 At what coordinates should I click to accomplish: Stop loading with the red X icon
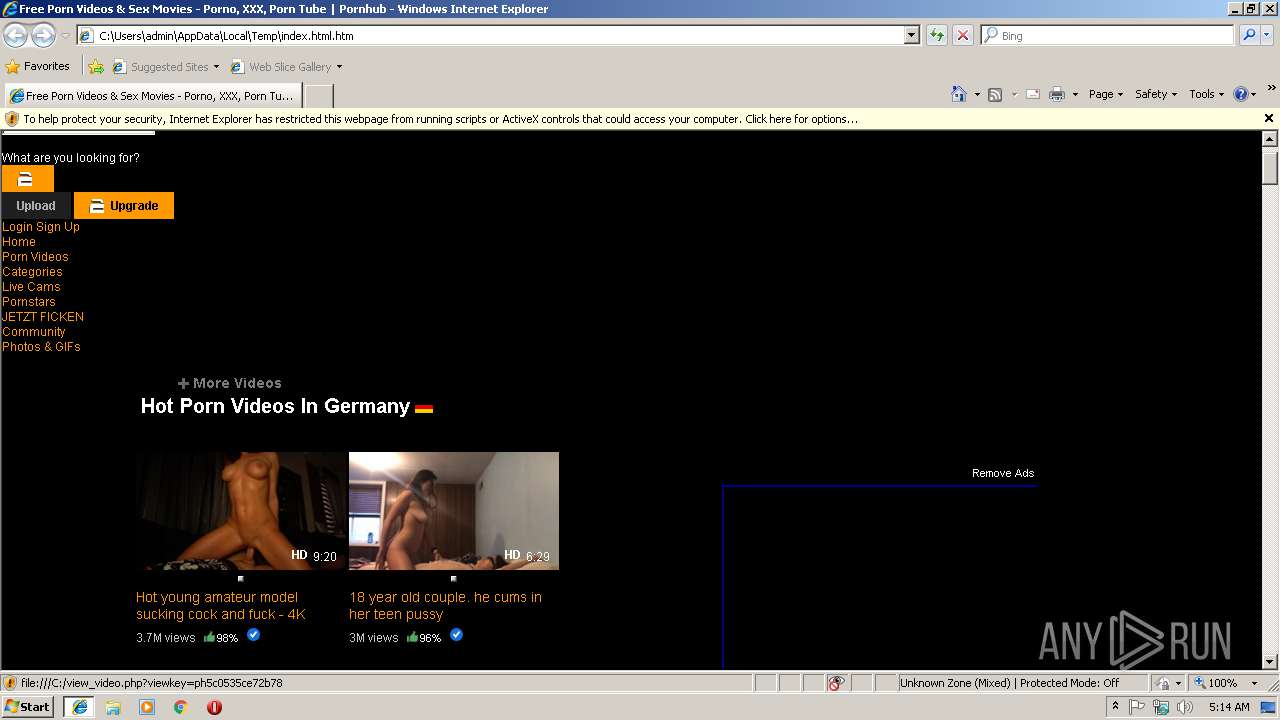click(x=963, y=35)
